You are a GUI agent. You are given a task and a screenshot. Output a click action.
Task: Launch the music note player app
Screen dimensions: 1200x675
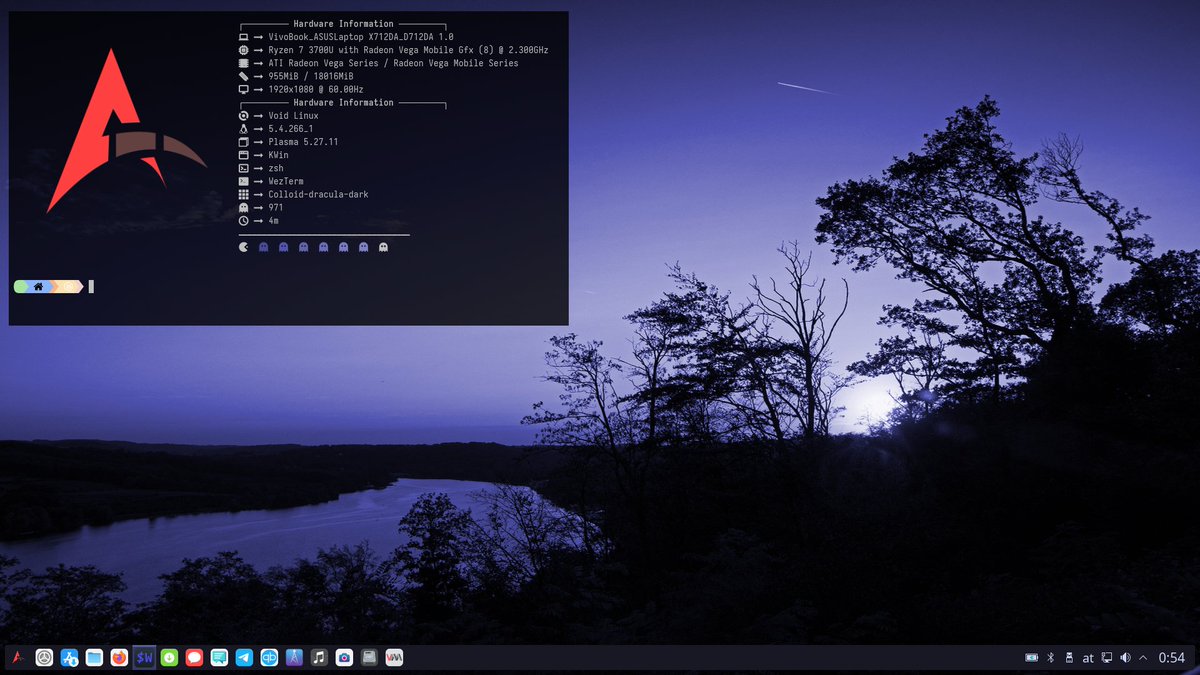319,657
